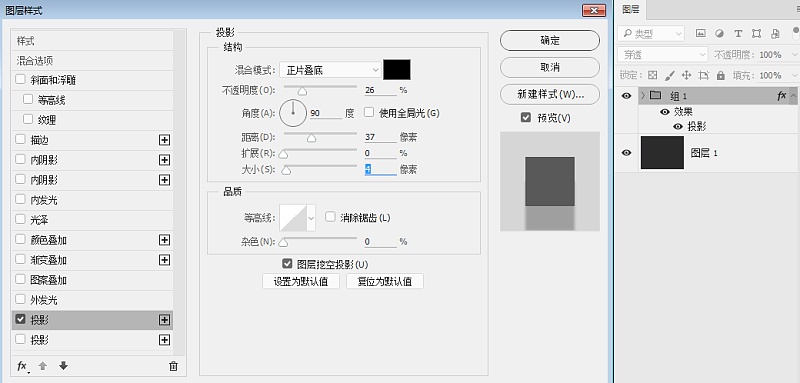Click the fx badge on 组 1 layer
Image resolution: width=800 pixels, height=383 pixels.
coord(781,95)
